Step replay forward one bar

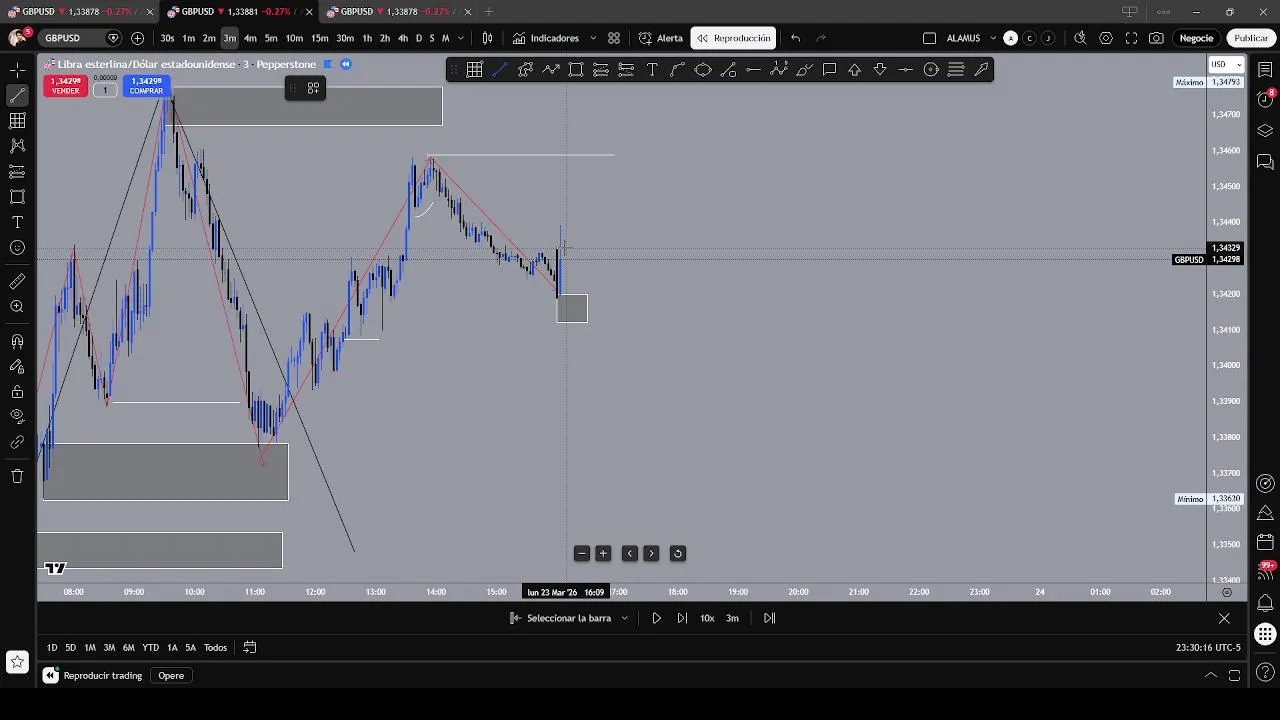pyautogui.click(x=682, y=618)
